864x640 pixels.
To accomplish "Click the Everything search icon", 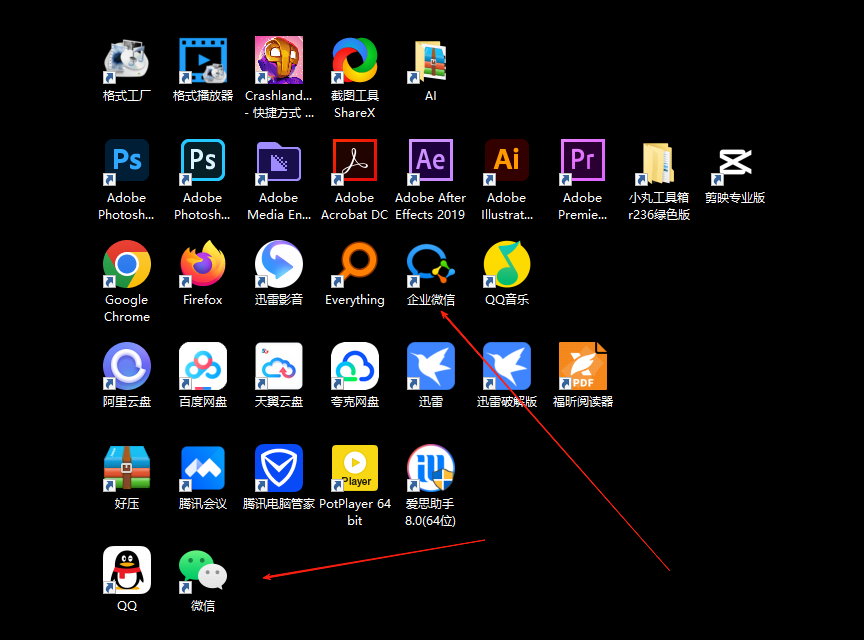I will 355,264.
